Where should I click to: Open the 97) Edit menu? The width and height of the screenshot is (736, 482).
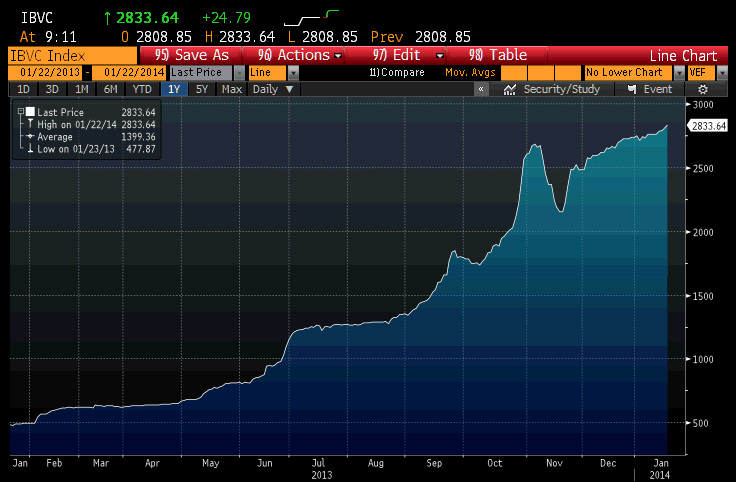point(396,55)
